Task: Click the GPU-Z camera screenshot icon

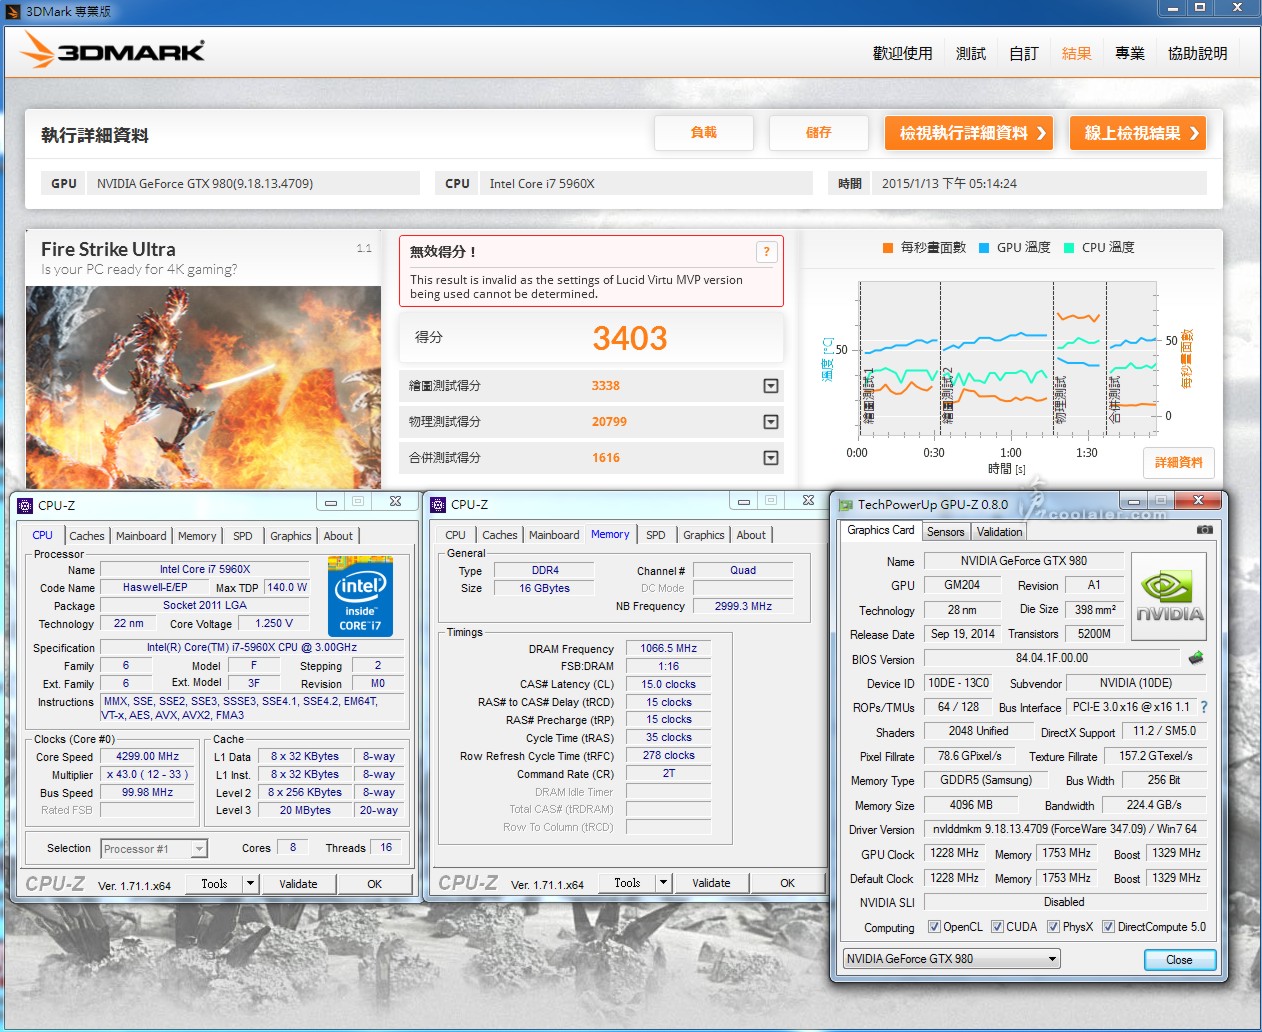Action: [x=1205, y=530]
